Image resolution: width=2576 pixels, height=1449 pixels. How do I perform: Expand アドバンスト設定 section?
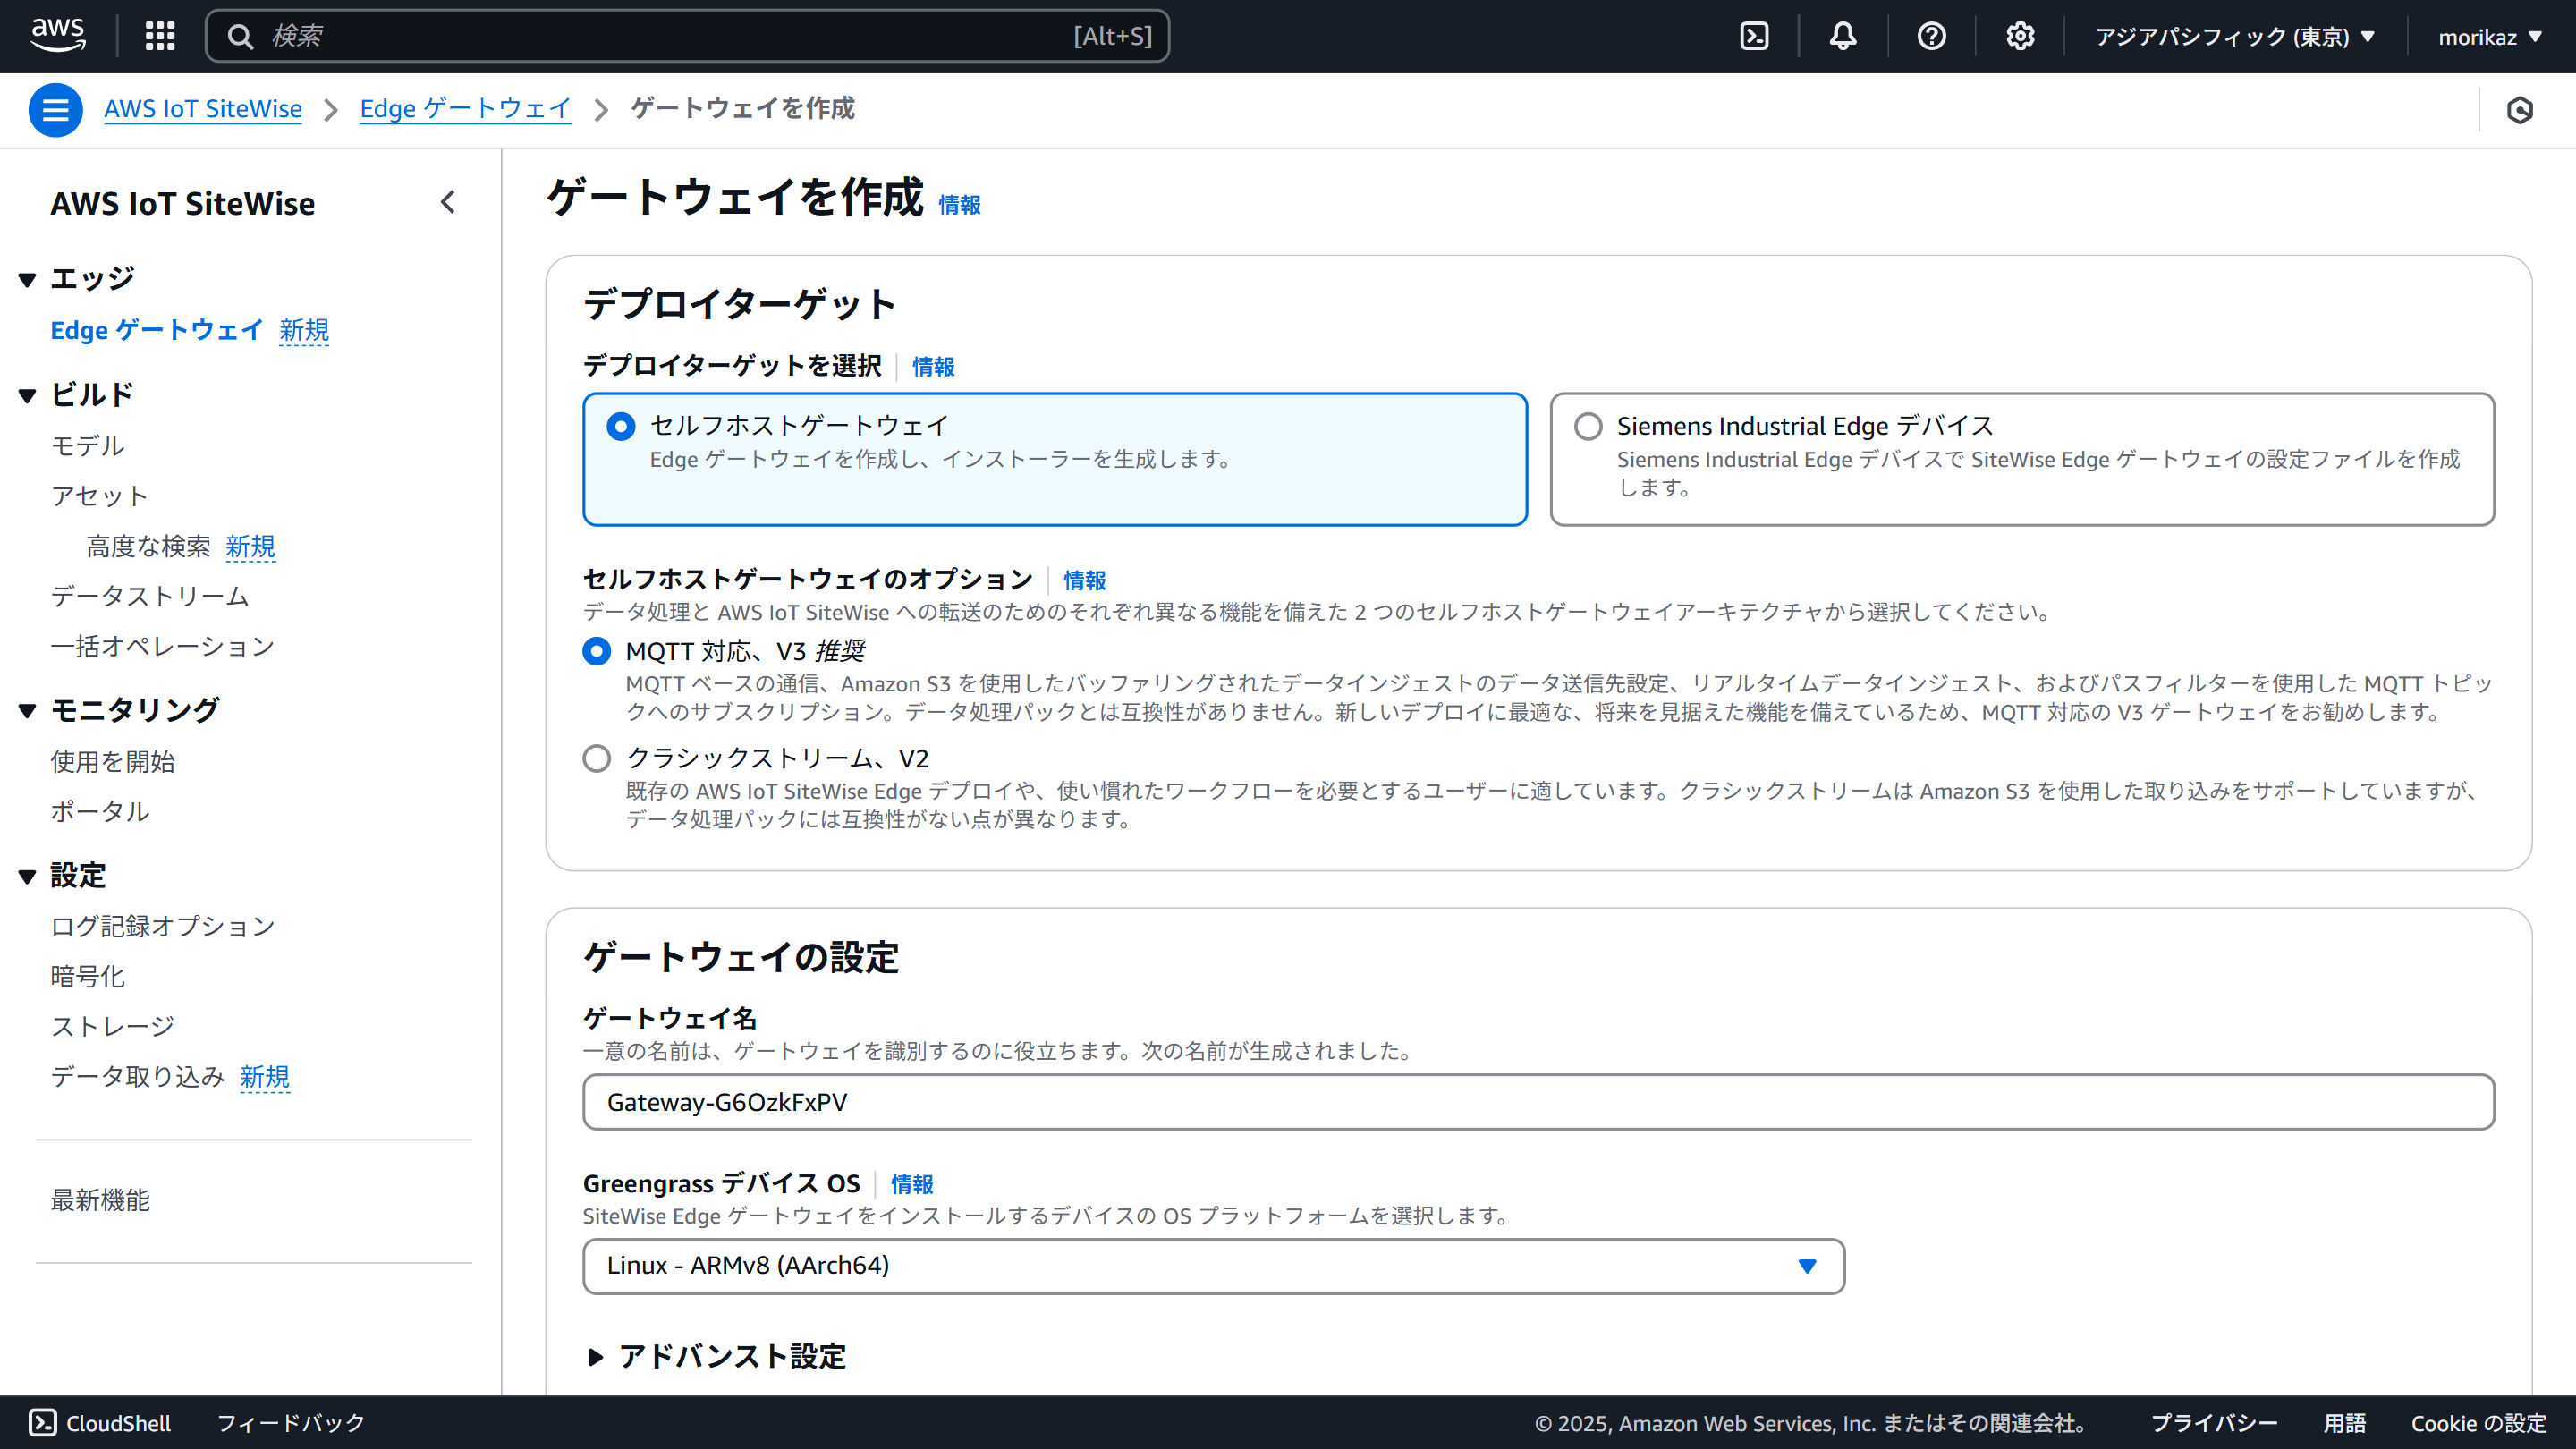[x=716, y=1356]
